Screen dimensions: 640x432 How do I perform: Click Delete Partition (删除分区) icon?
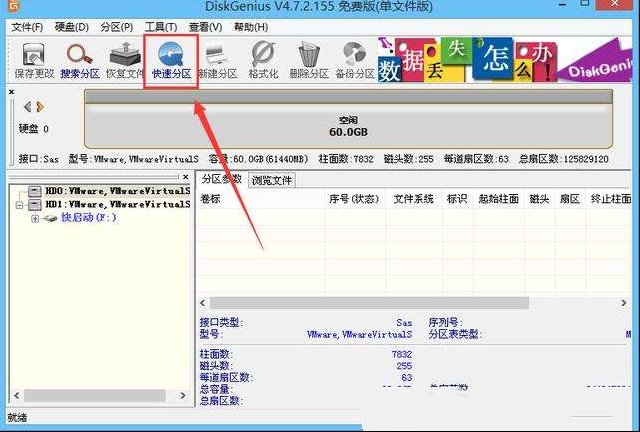coord(309,61)
